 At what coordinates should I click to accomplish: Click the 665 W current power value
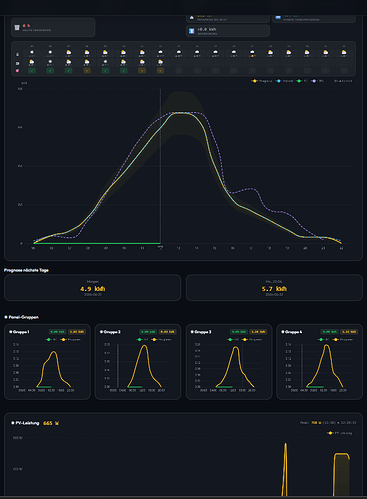click(x=51, y=423)
